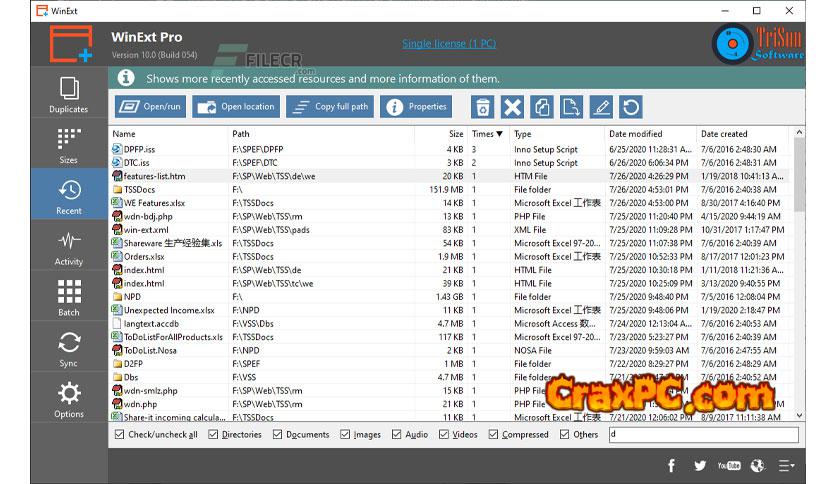Uncheck the Directories filter checkbox
The width and height of the screenshot is (836, 484).
tap(214, 435)
